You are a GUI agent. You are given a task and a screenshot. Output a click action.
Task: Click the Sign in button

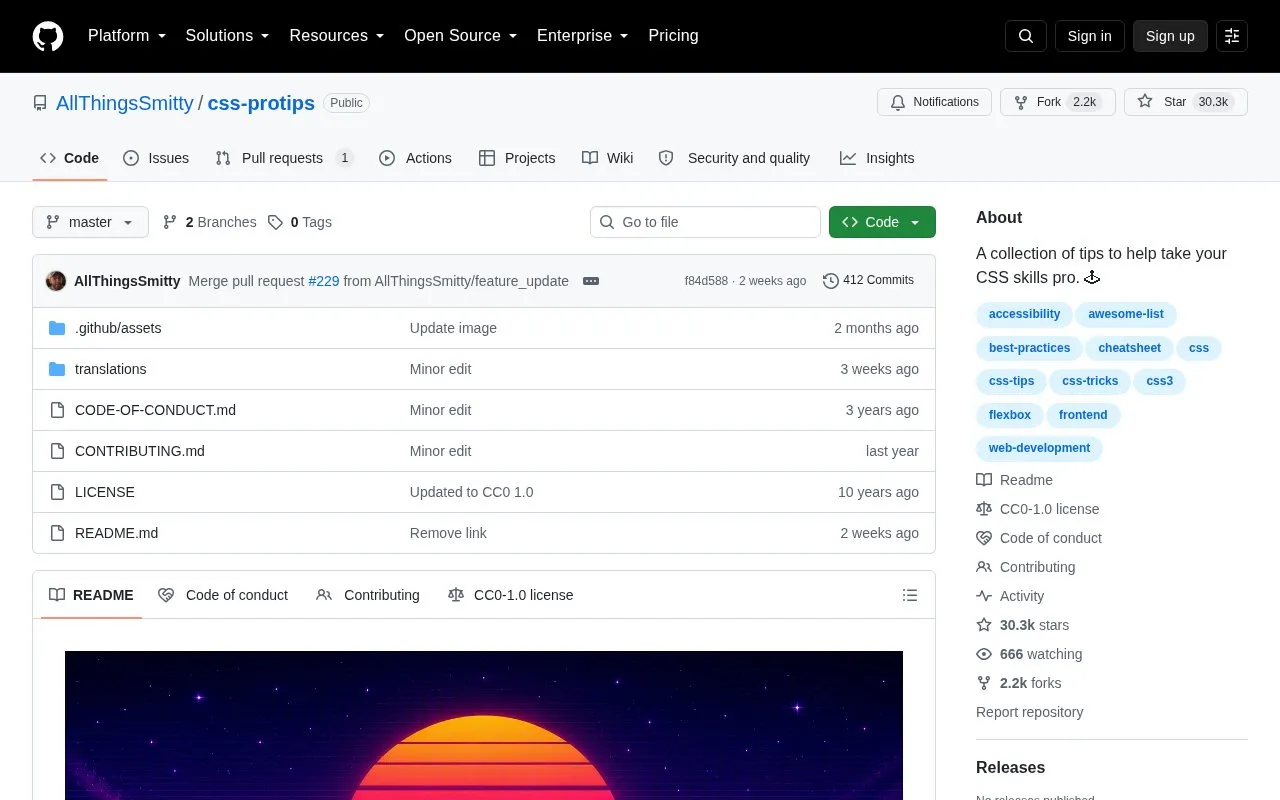pyautogui.click(x=1089, y=36)
